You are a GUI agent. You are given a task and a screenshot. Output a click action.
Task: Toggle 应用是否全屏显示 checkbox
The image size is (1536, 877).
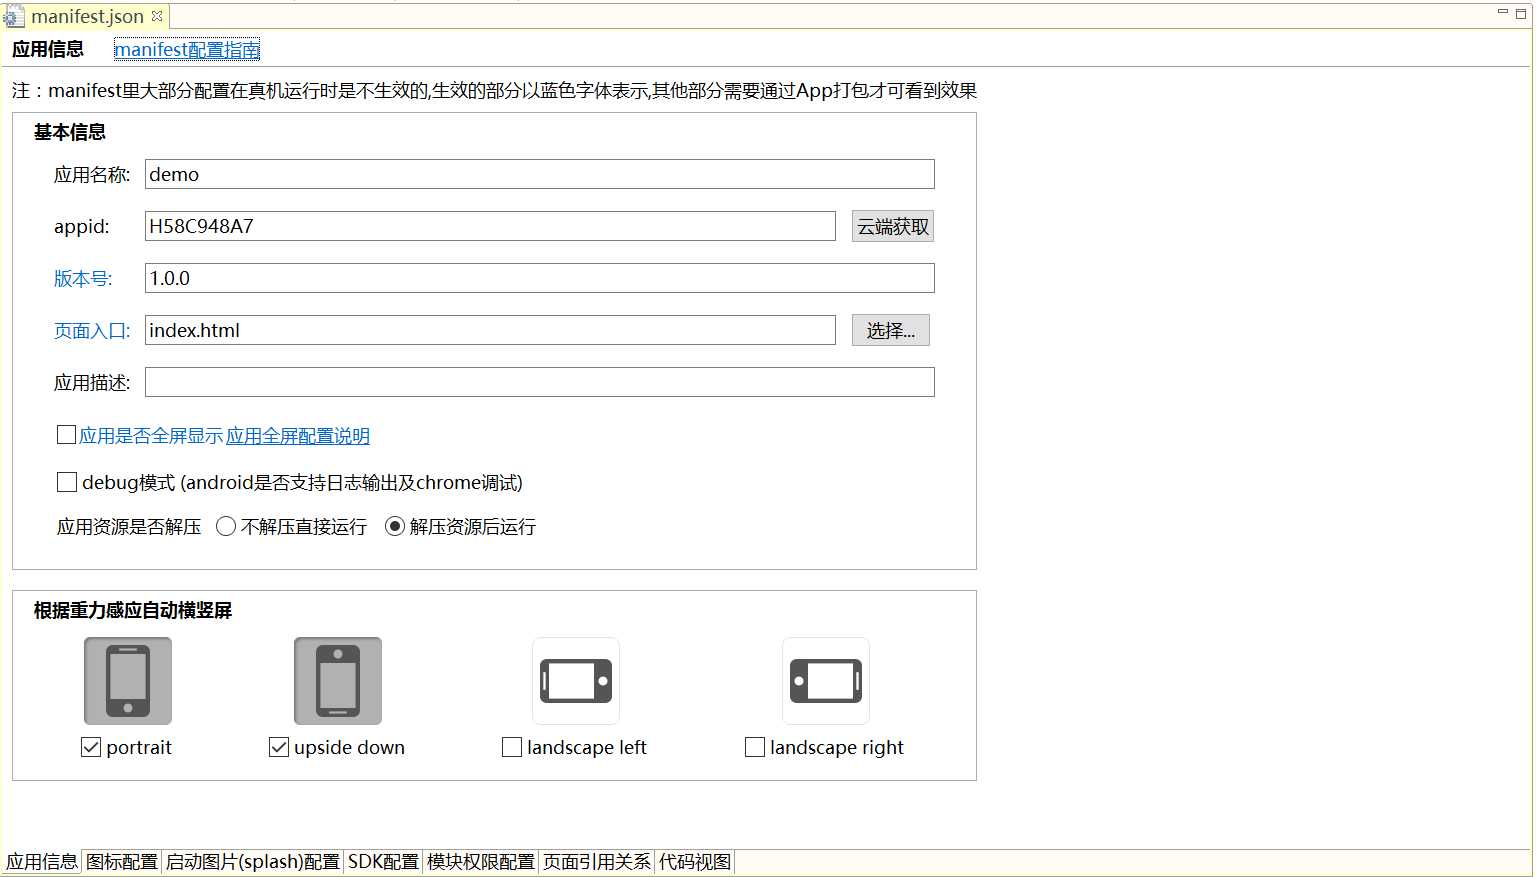pyautogui.click(x=67, y=434)
